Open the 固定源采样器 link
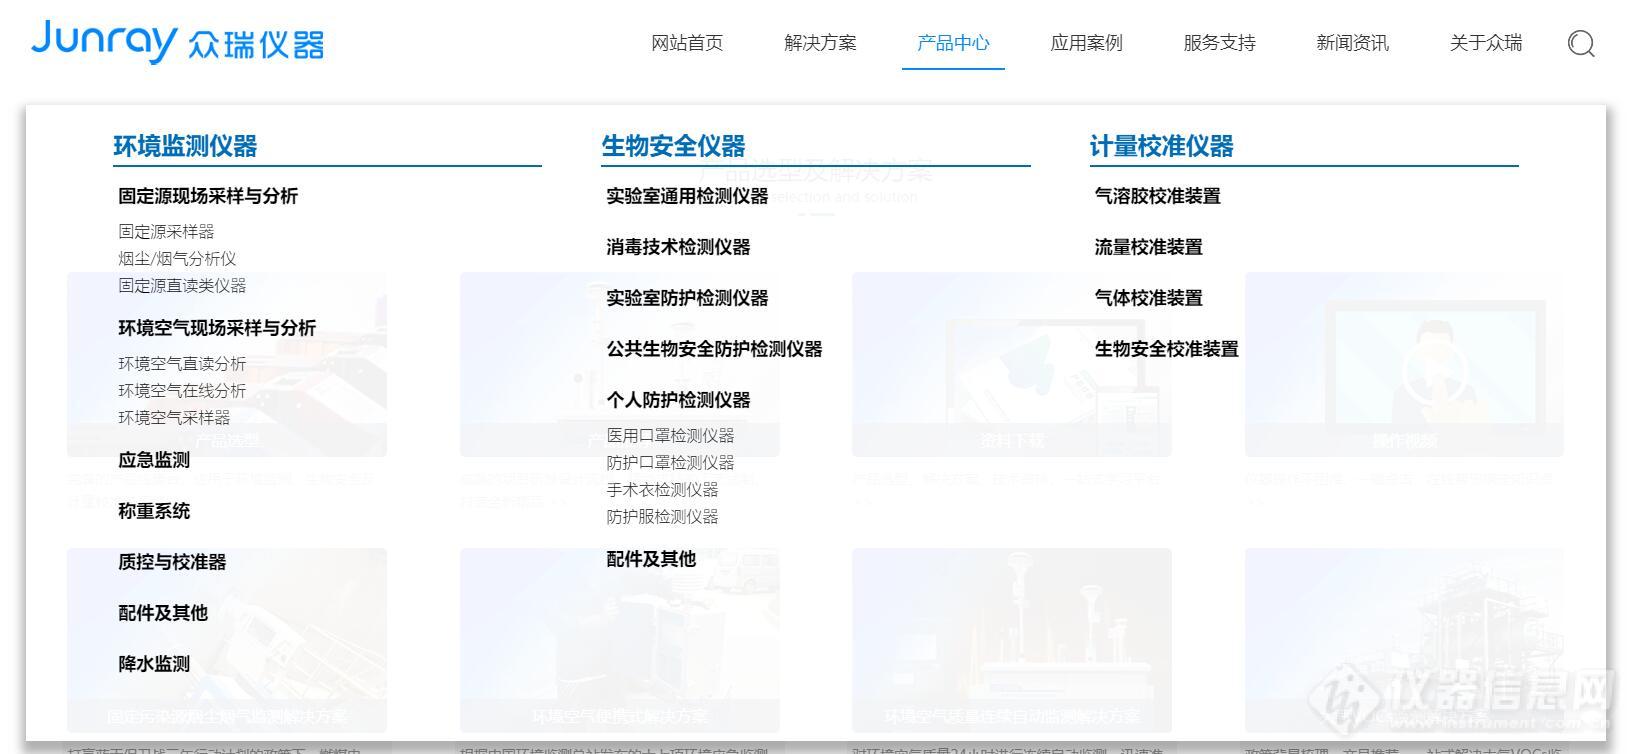Viewport: 1635px width, 754px height. point(166,231)
